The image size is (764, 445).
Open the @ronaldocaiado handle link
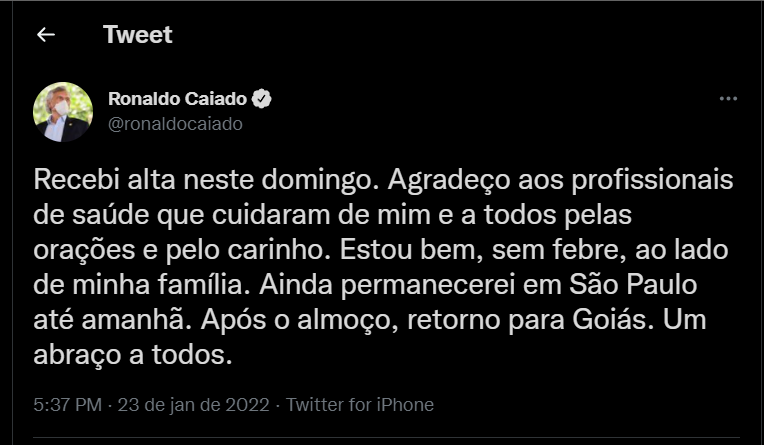coord(174,124)
